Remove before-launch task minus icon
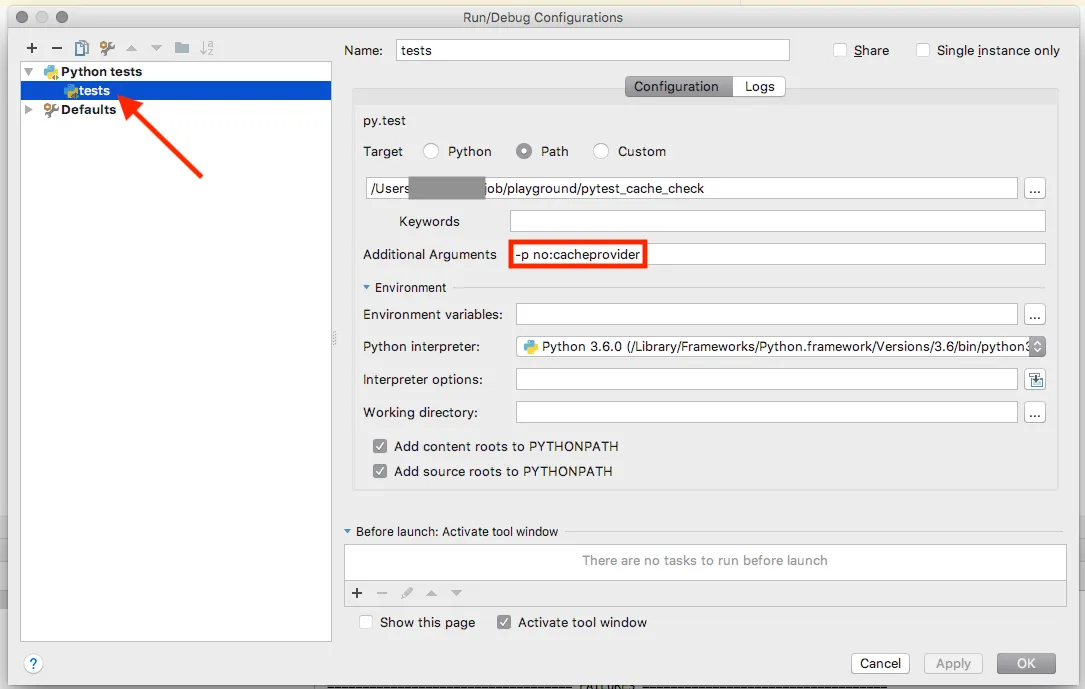The height and width of the screenshot is (689, 1085). tap(382, 593)
